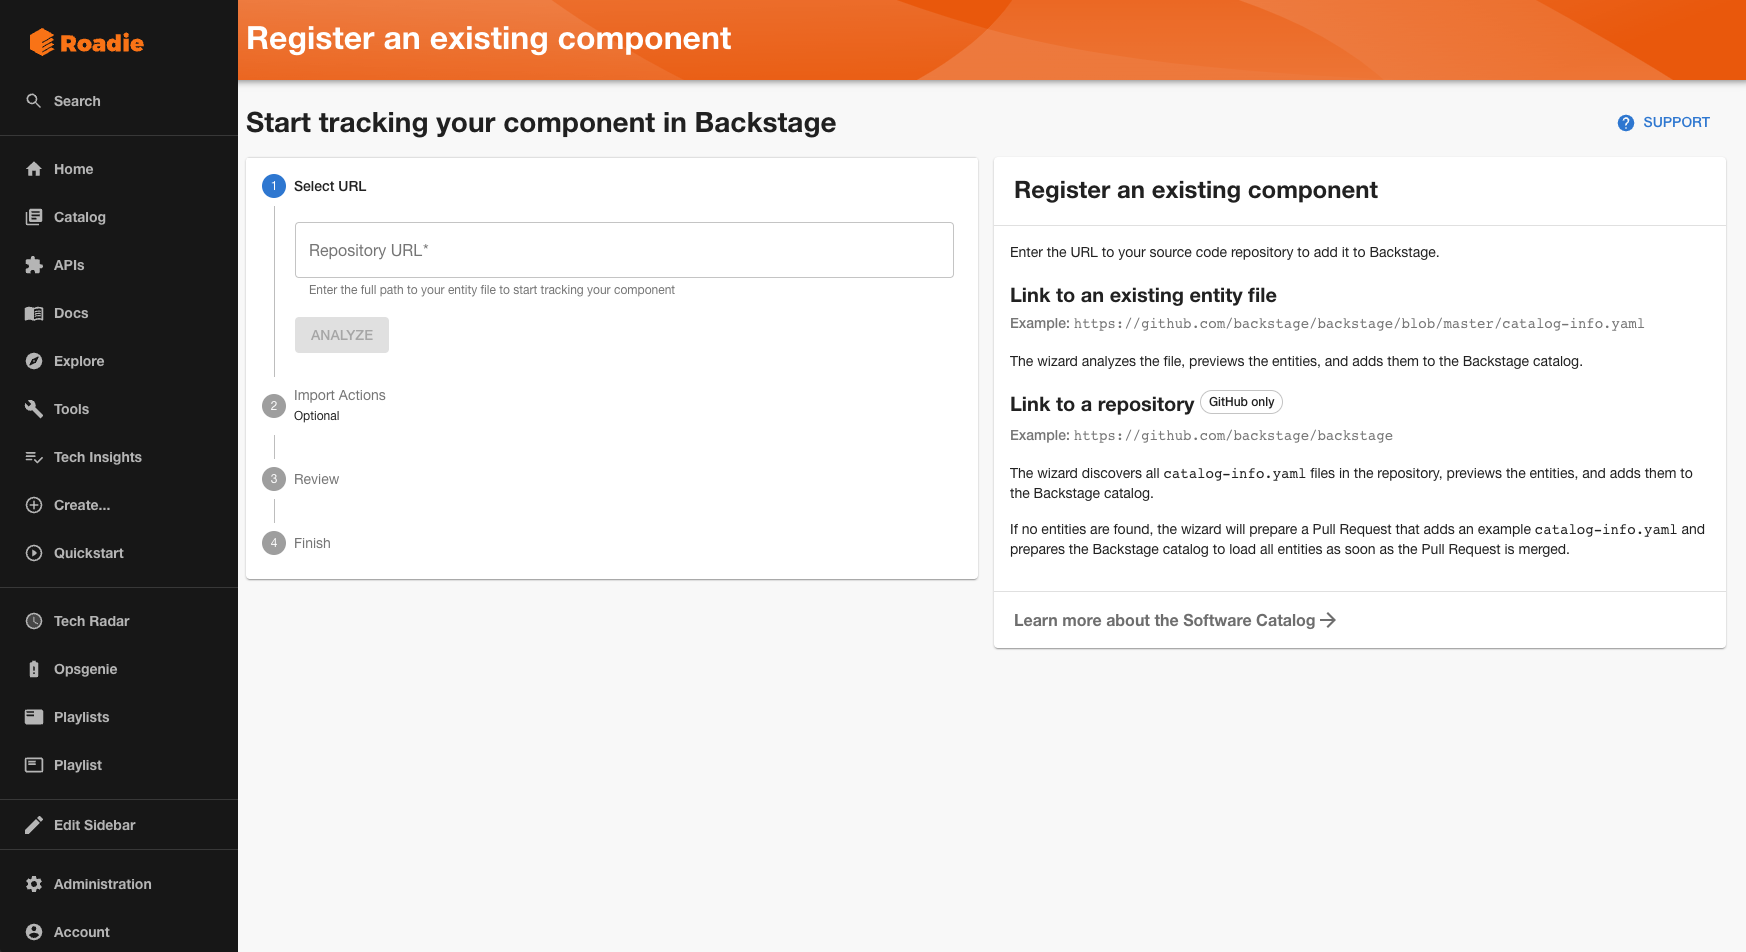Click the Catalog icon in sidebar
This screenshot has height=952, width=1746.
point(34,217)
